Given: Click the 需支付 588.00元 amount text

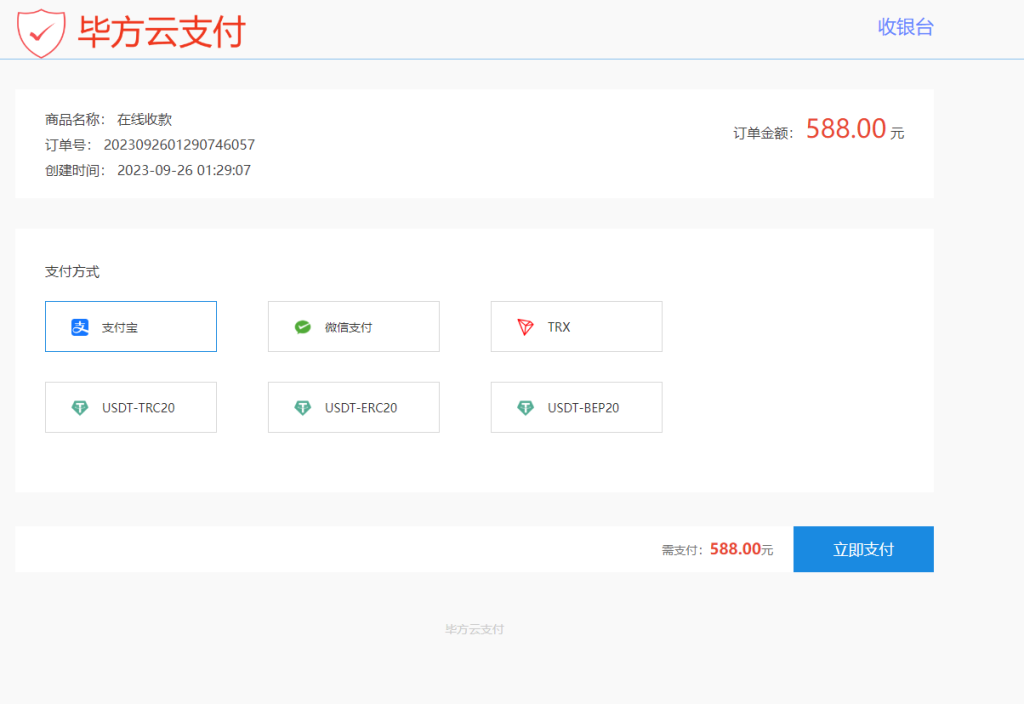Looking at the screenshot, I should pos(716,549).
